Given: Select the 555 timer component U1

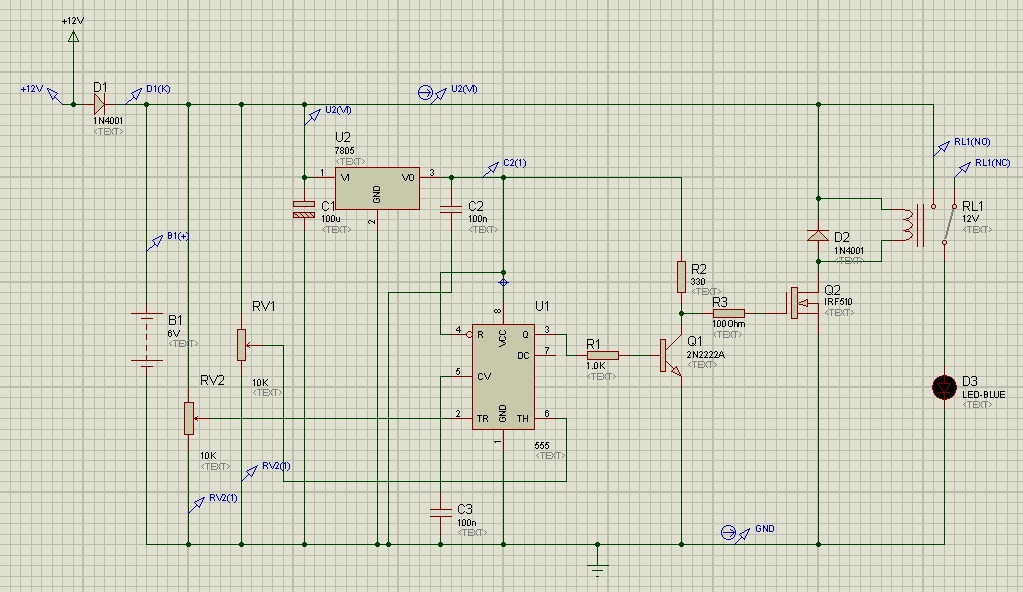Looking at the screenshot, I should [x=504, y=375].
